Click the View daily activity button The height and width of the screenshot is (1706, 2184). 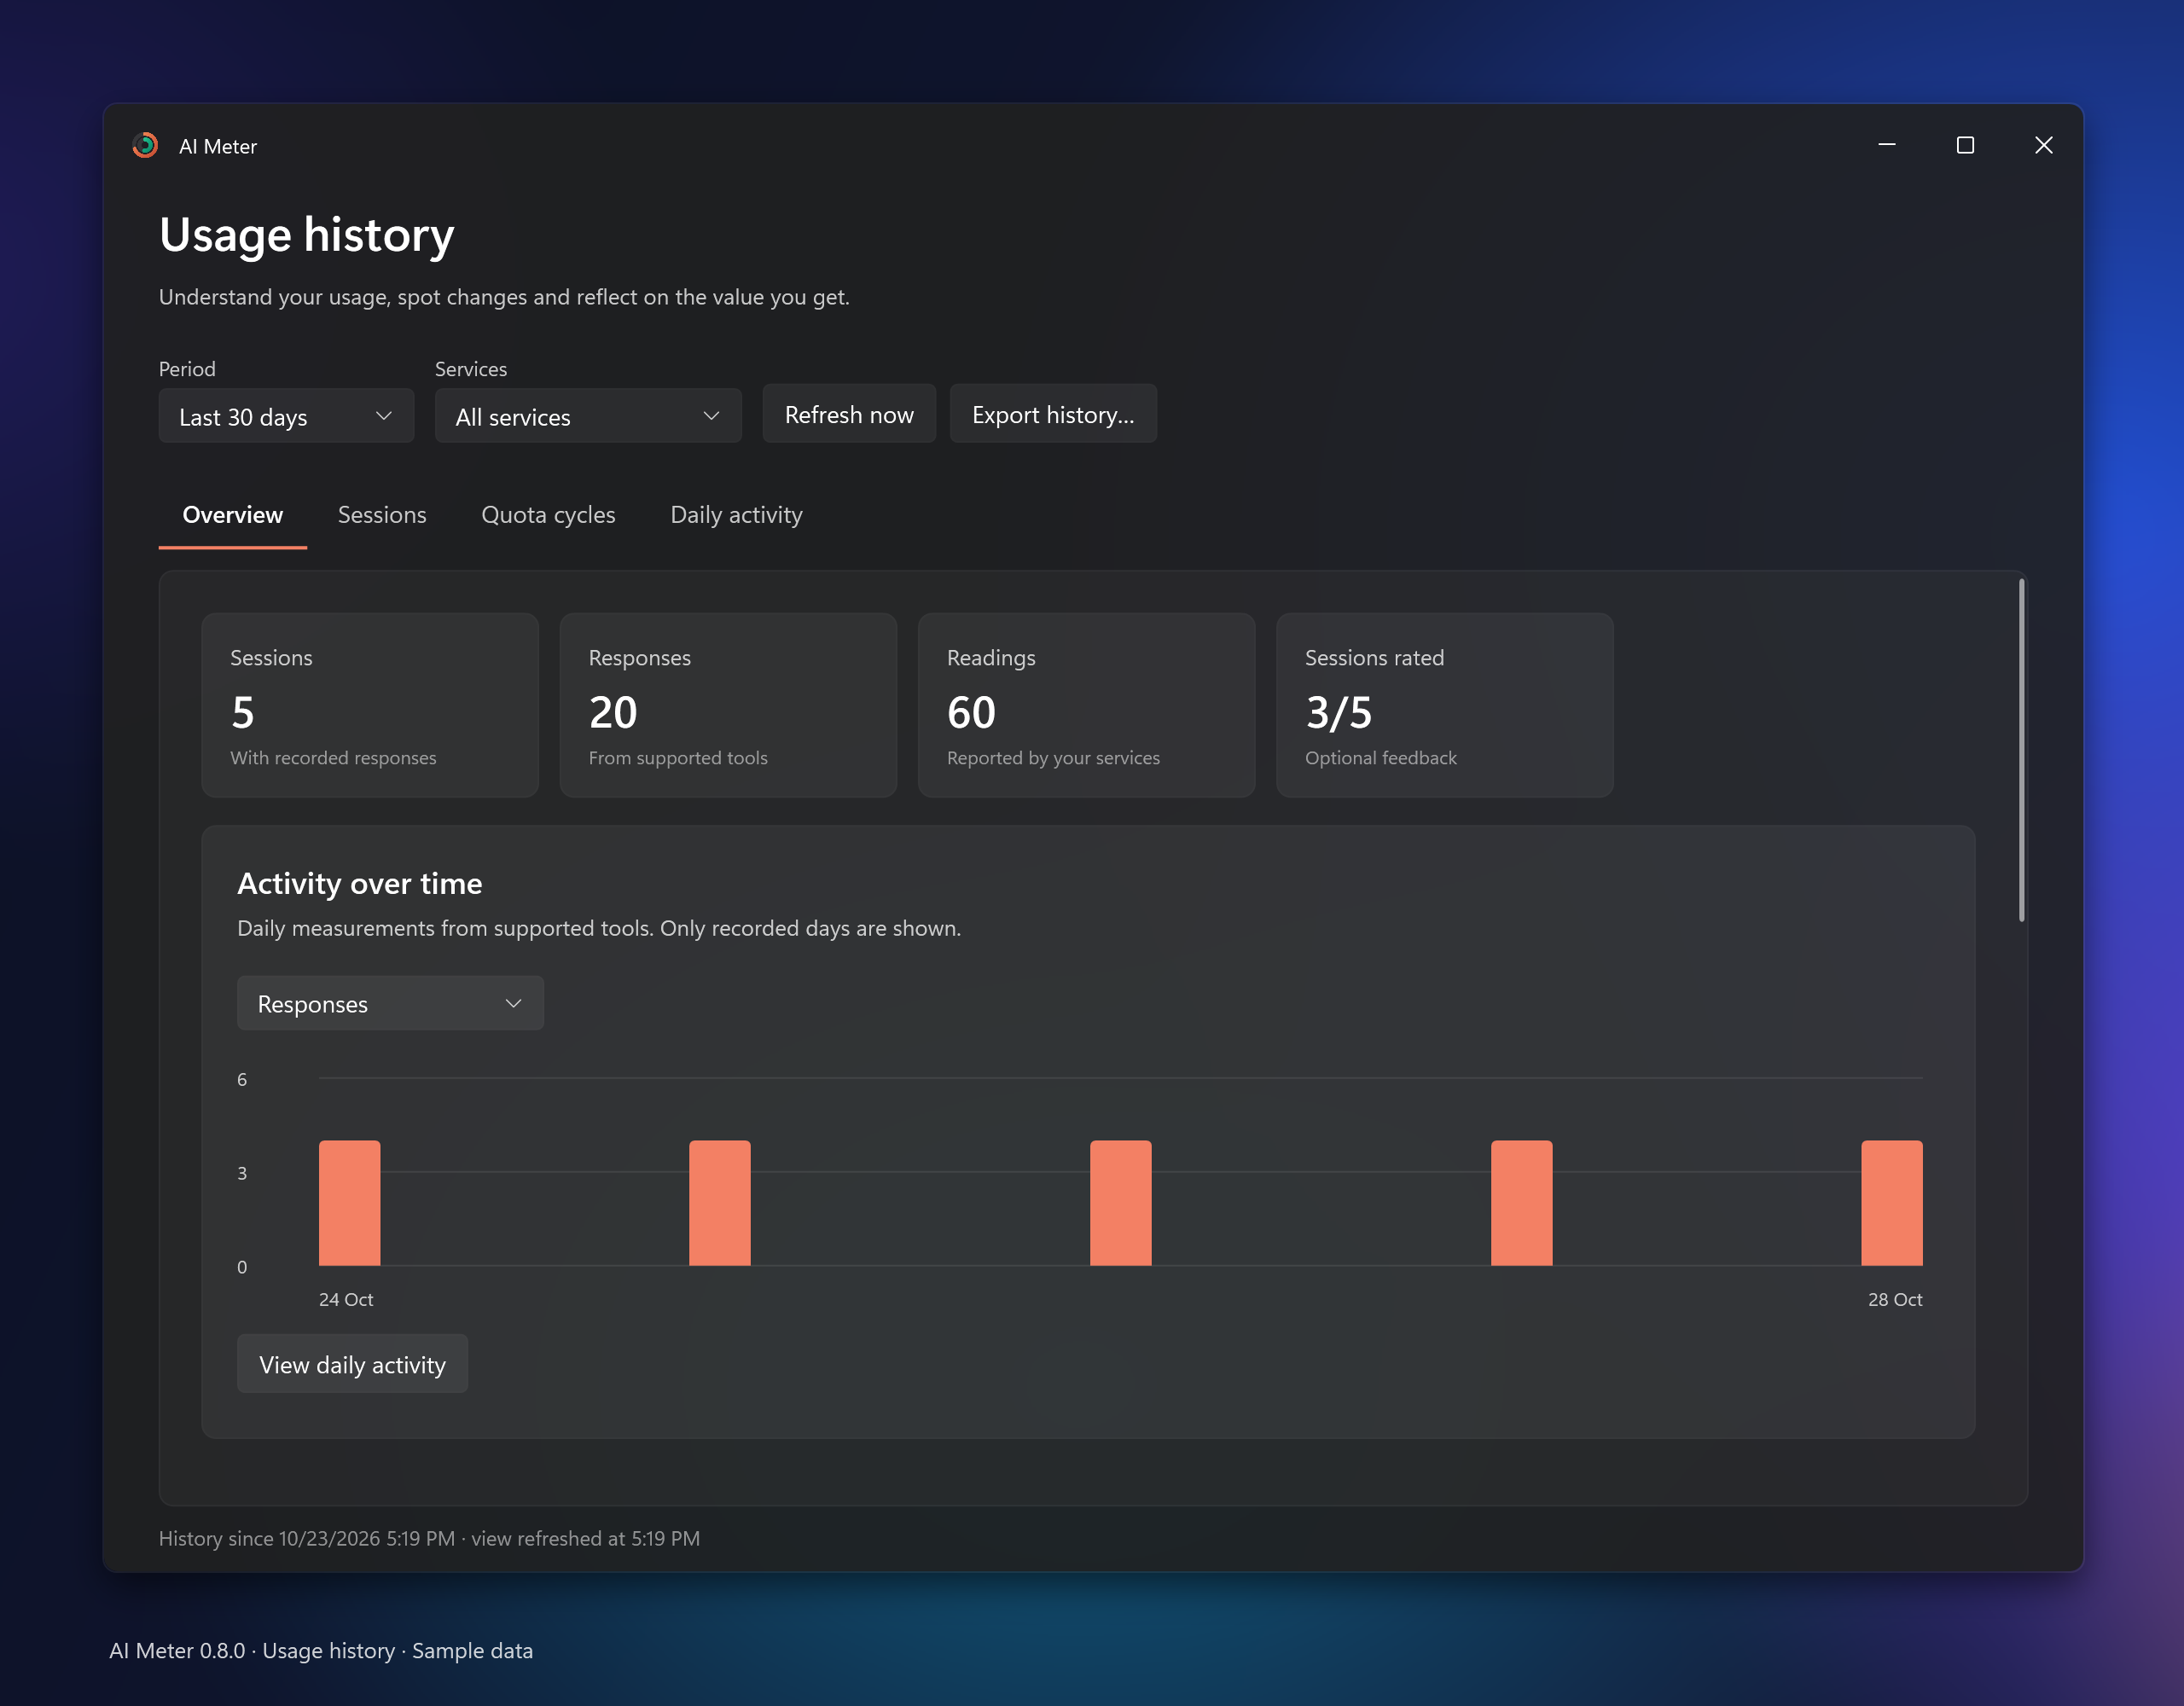coord(352,1364)
